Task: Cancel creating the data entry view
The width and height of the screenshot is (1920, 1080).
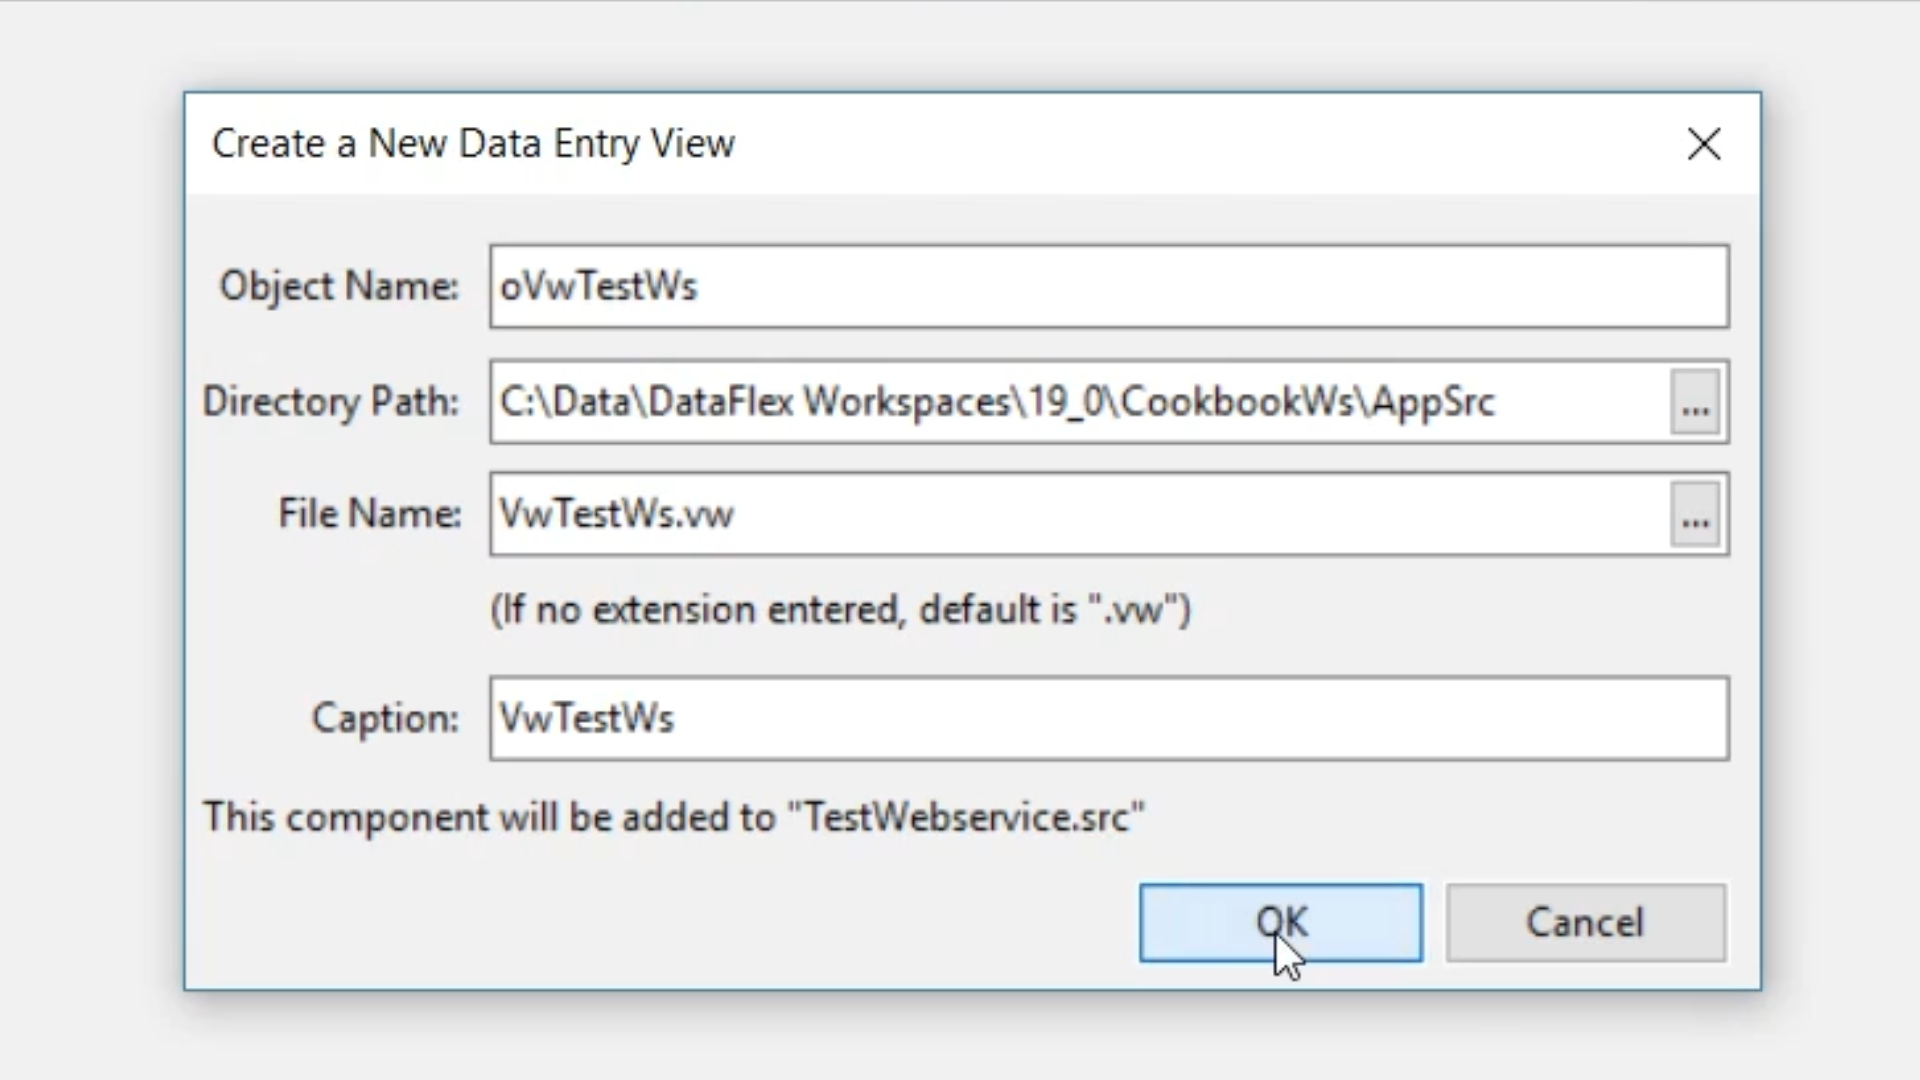Action: tap(1585, 923)
